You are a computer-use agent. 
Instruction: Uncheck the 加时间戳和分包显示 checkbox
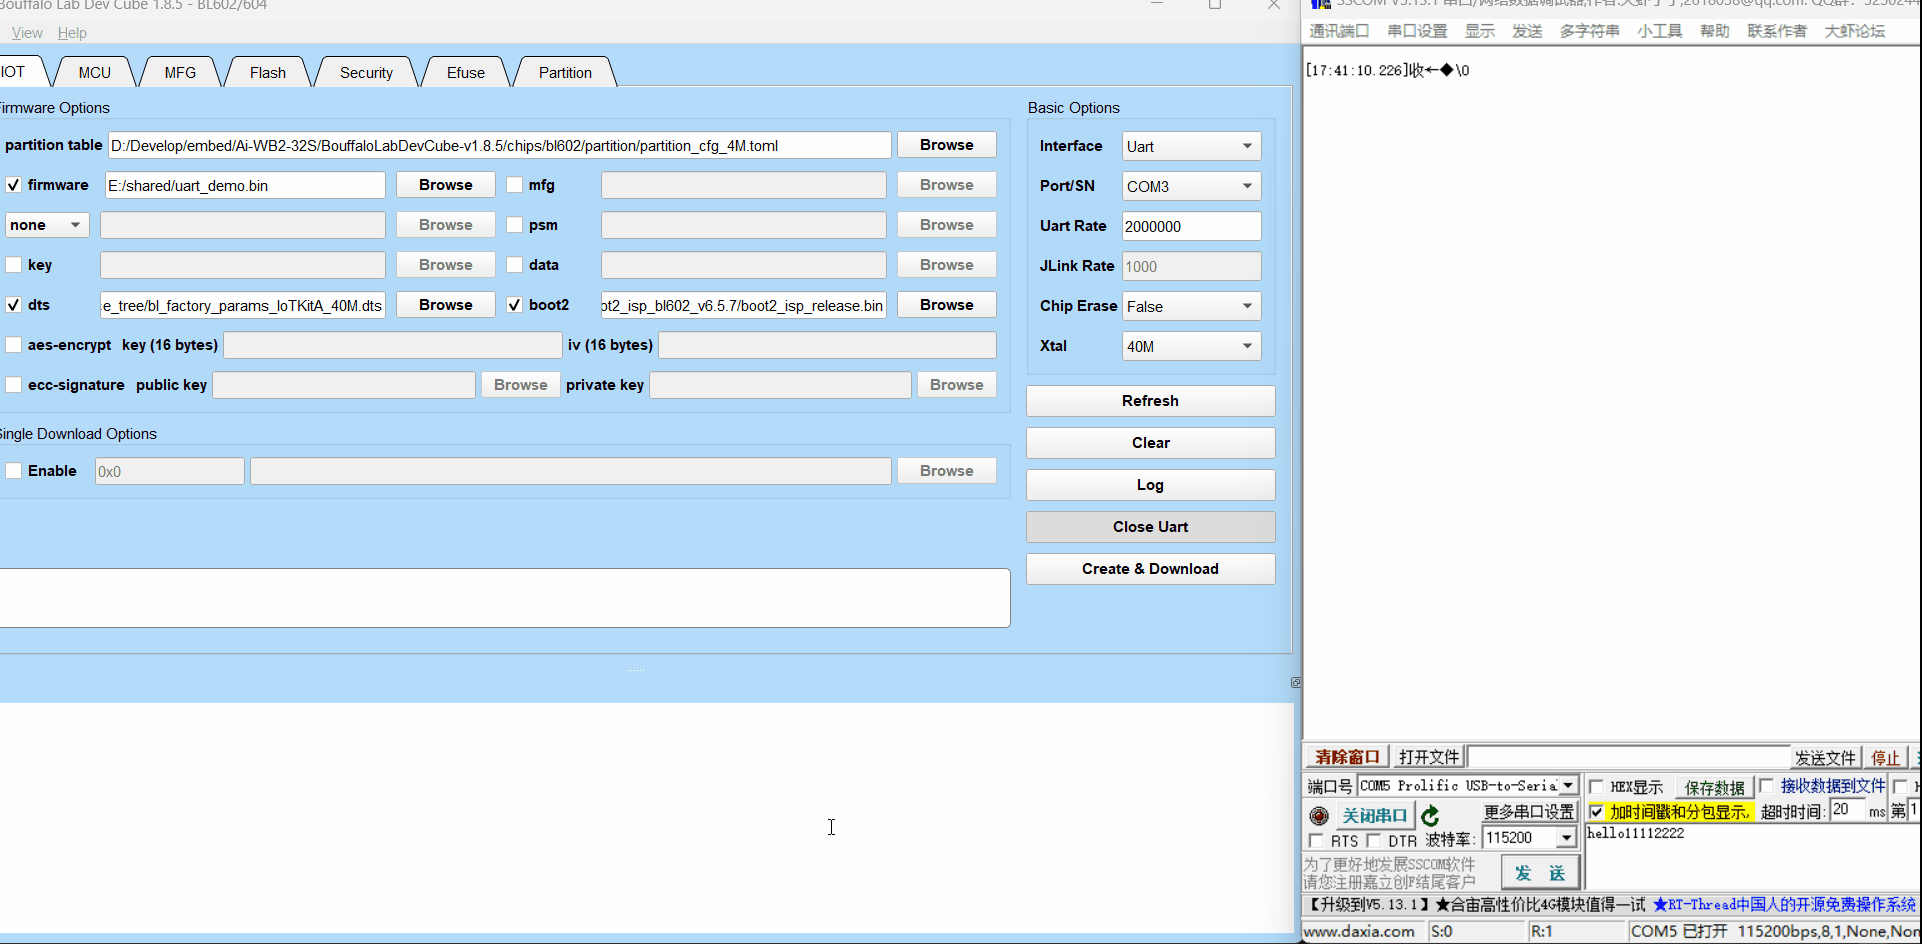tap(1596, 812)
